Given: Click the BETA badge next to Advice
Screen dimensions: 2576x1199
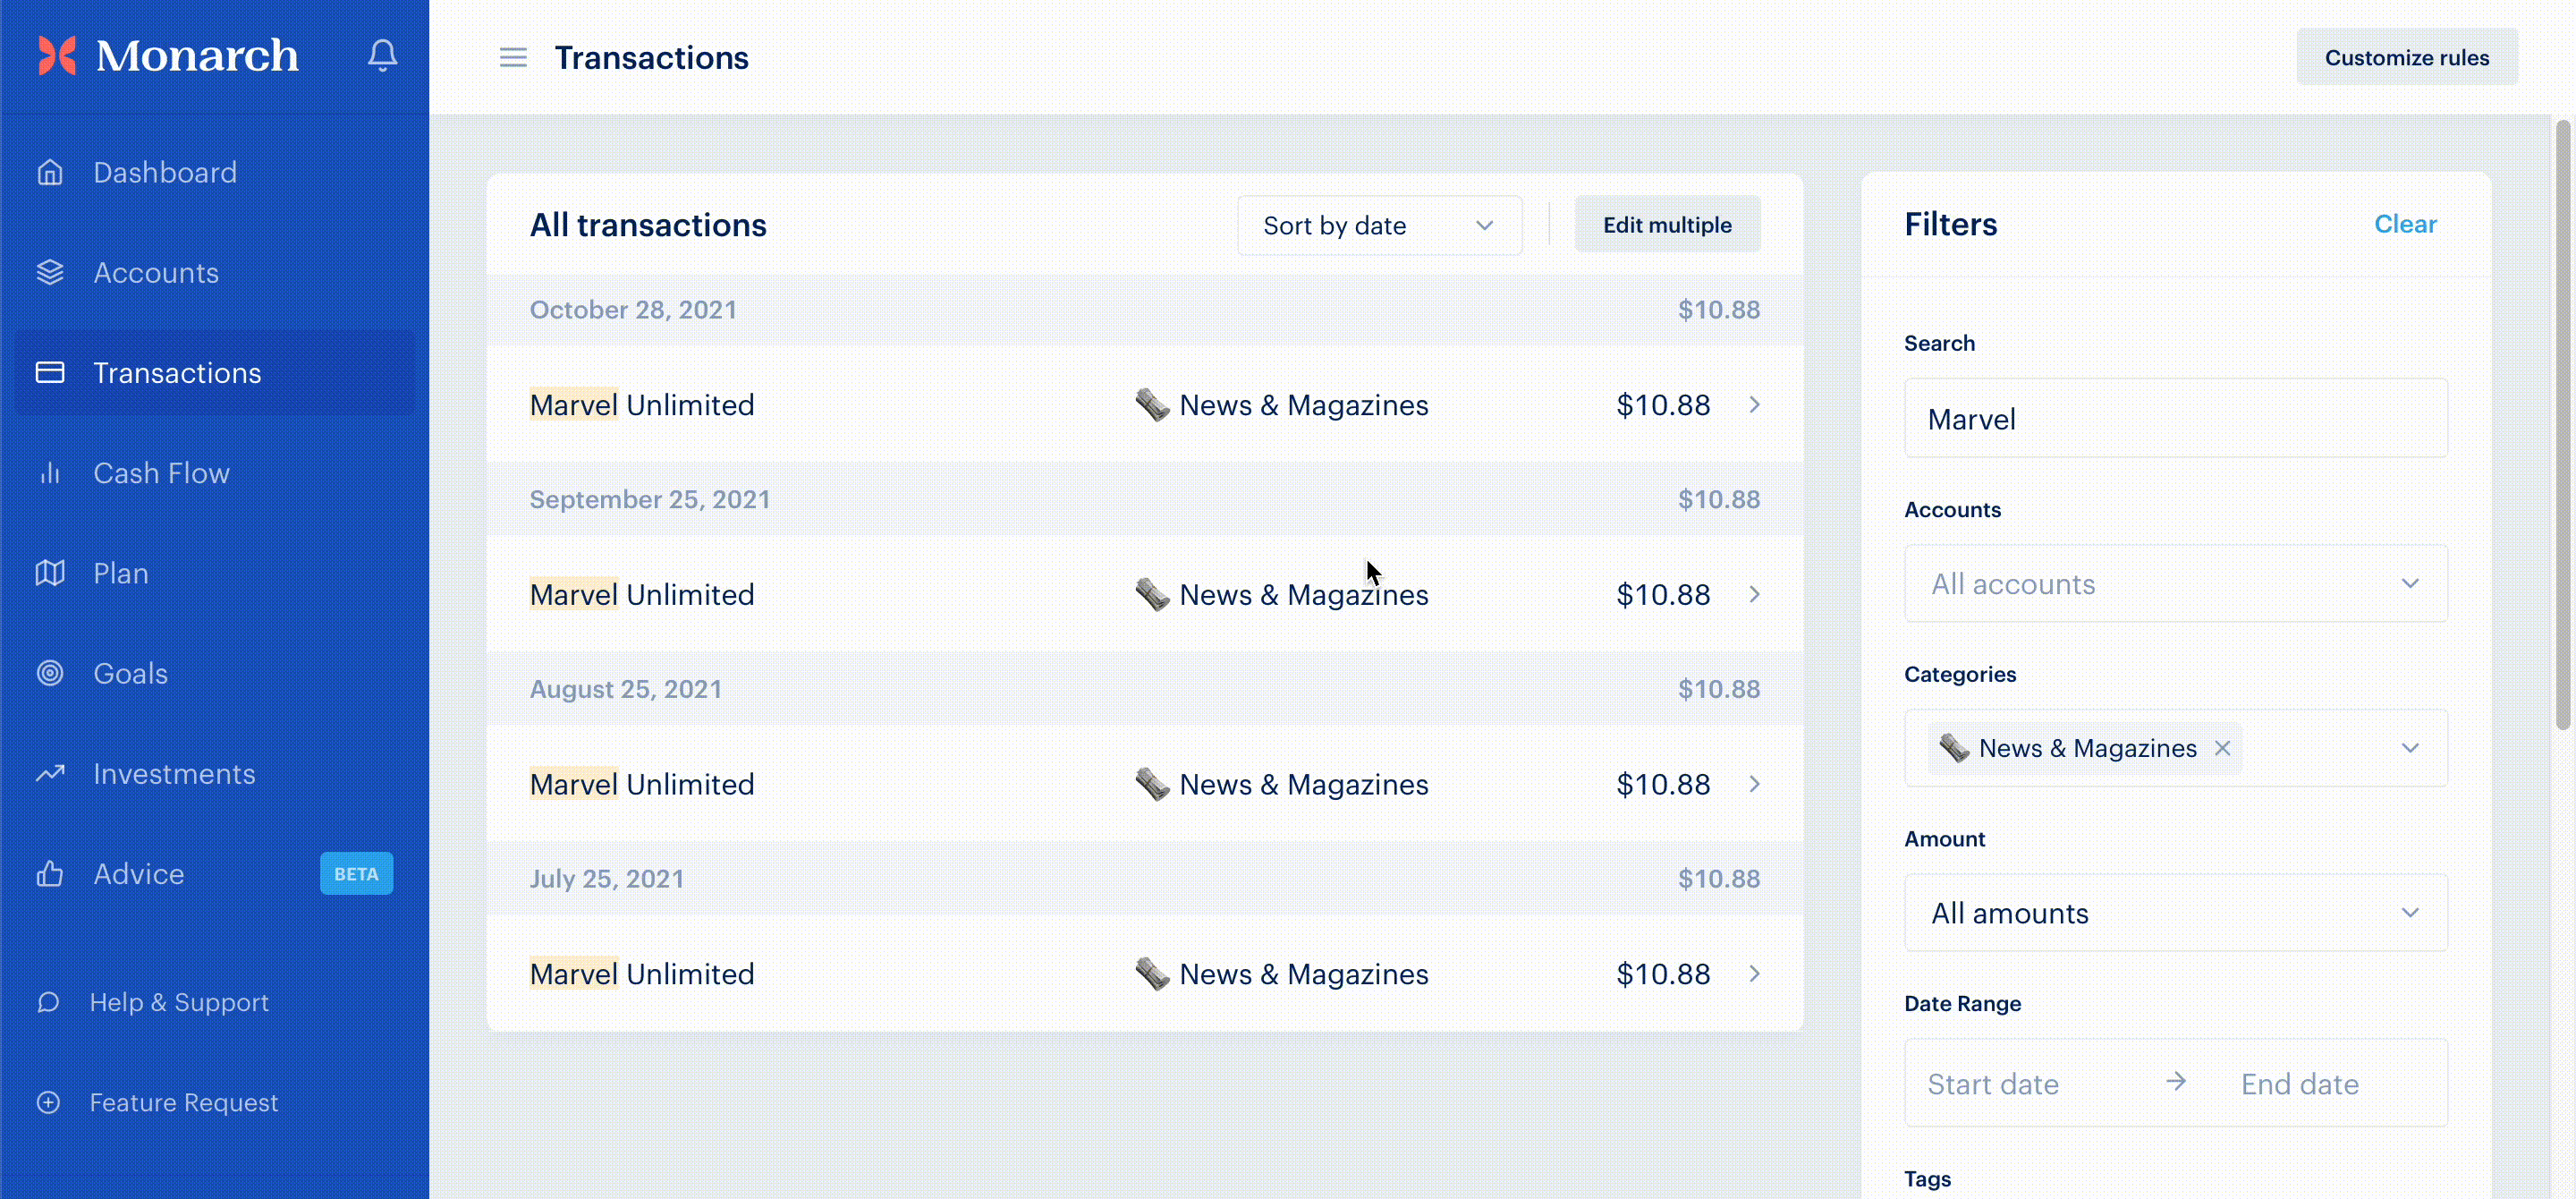Looking at the screenshot, I should (356, 873).
